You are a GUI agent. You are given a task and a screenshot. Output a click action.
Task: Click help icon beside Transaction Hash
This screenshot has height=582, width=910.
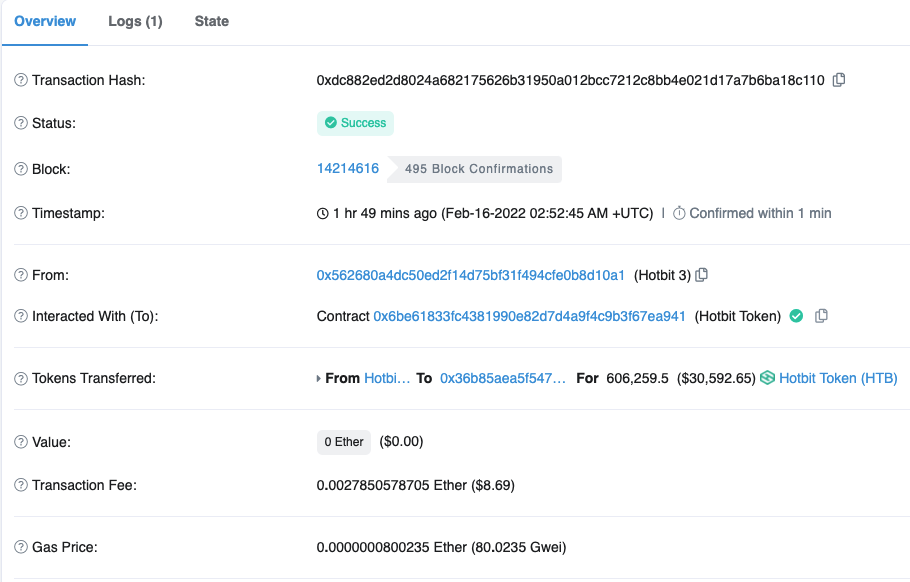21,80
